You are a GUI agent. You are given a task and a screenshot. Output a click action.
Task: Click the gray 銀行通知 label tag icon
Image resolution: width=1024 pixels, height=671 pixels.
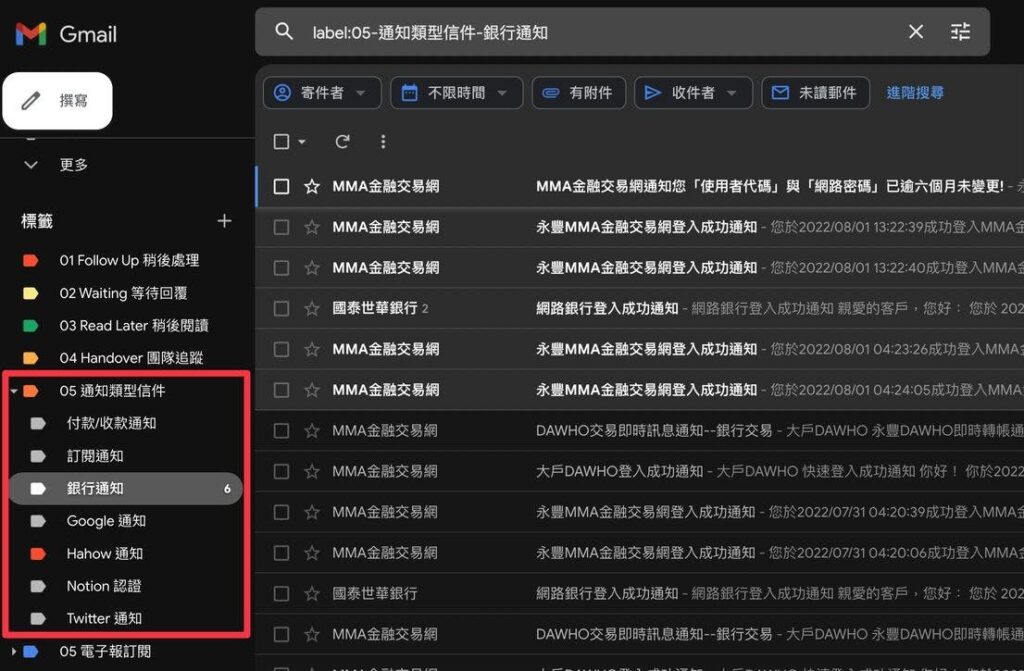(38, 489)
